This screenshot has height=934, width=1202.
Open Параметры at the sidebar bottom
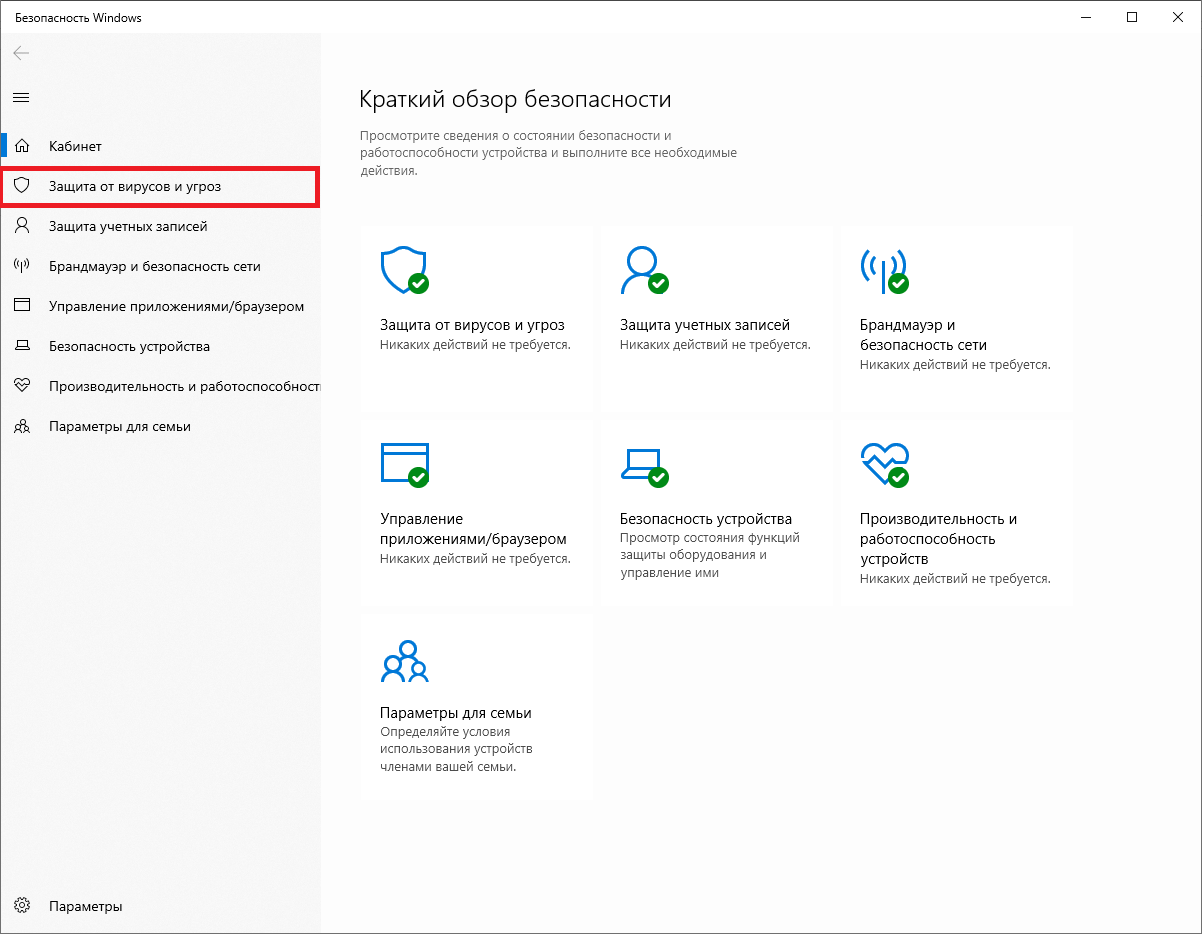[160, 906]
